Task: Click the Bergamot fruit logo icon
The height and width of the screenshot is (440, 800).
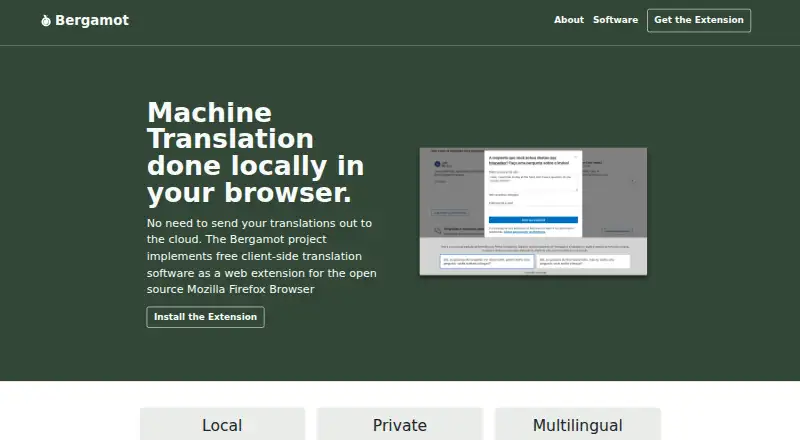Action: click(46, 20)
